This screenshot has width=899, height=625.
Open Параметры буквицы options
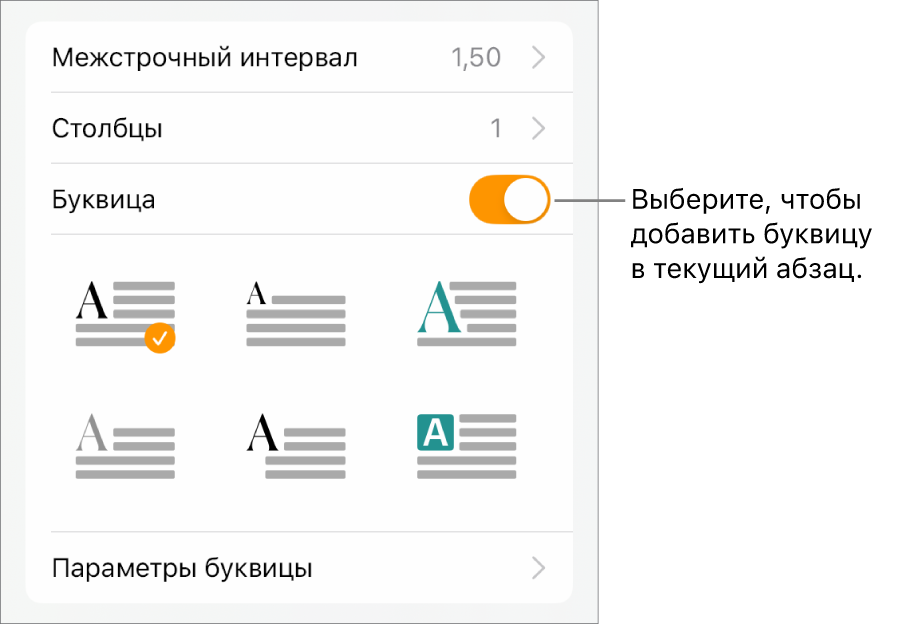[299, 568]
